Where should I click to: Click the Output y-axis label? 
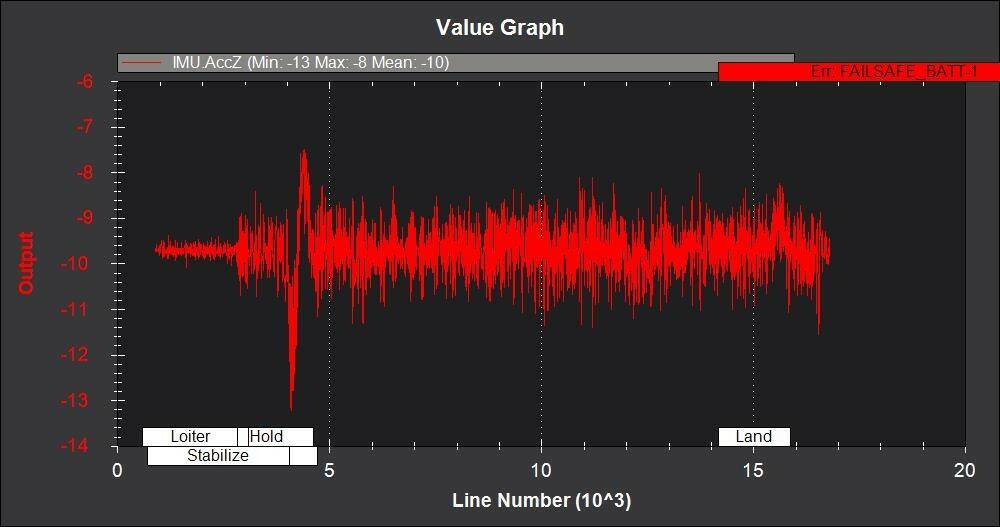coord(26,263)
